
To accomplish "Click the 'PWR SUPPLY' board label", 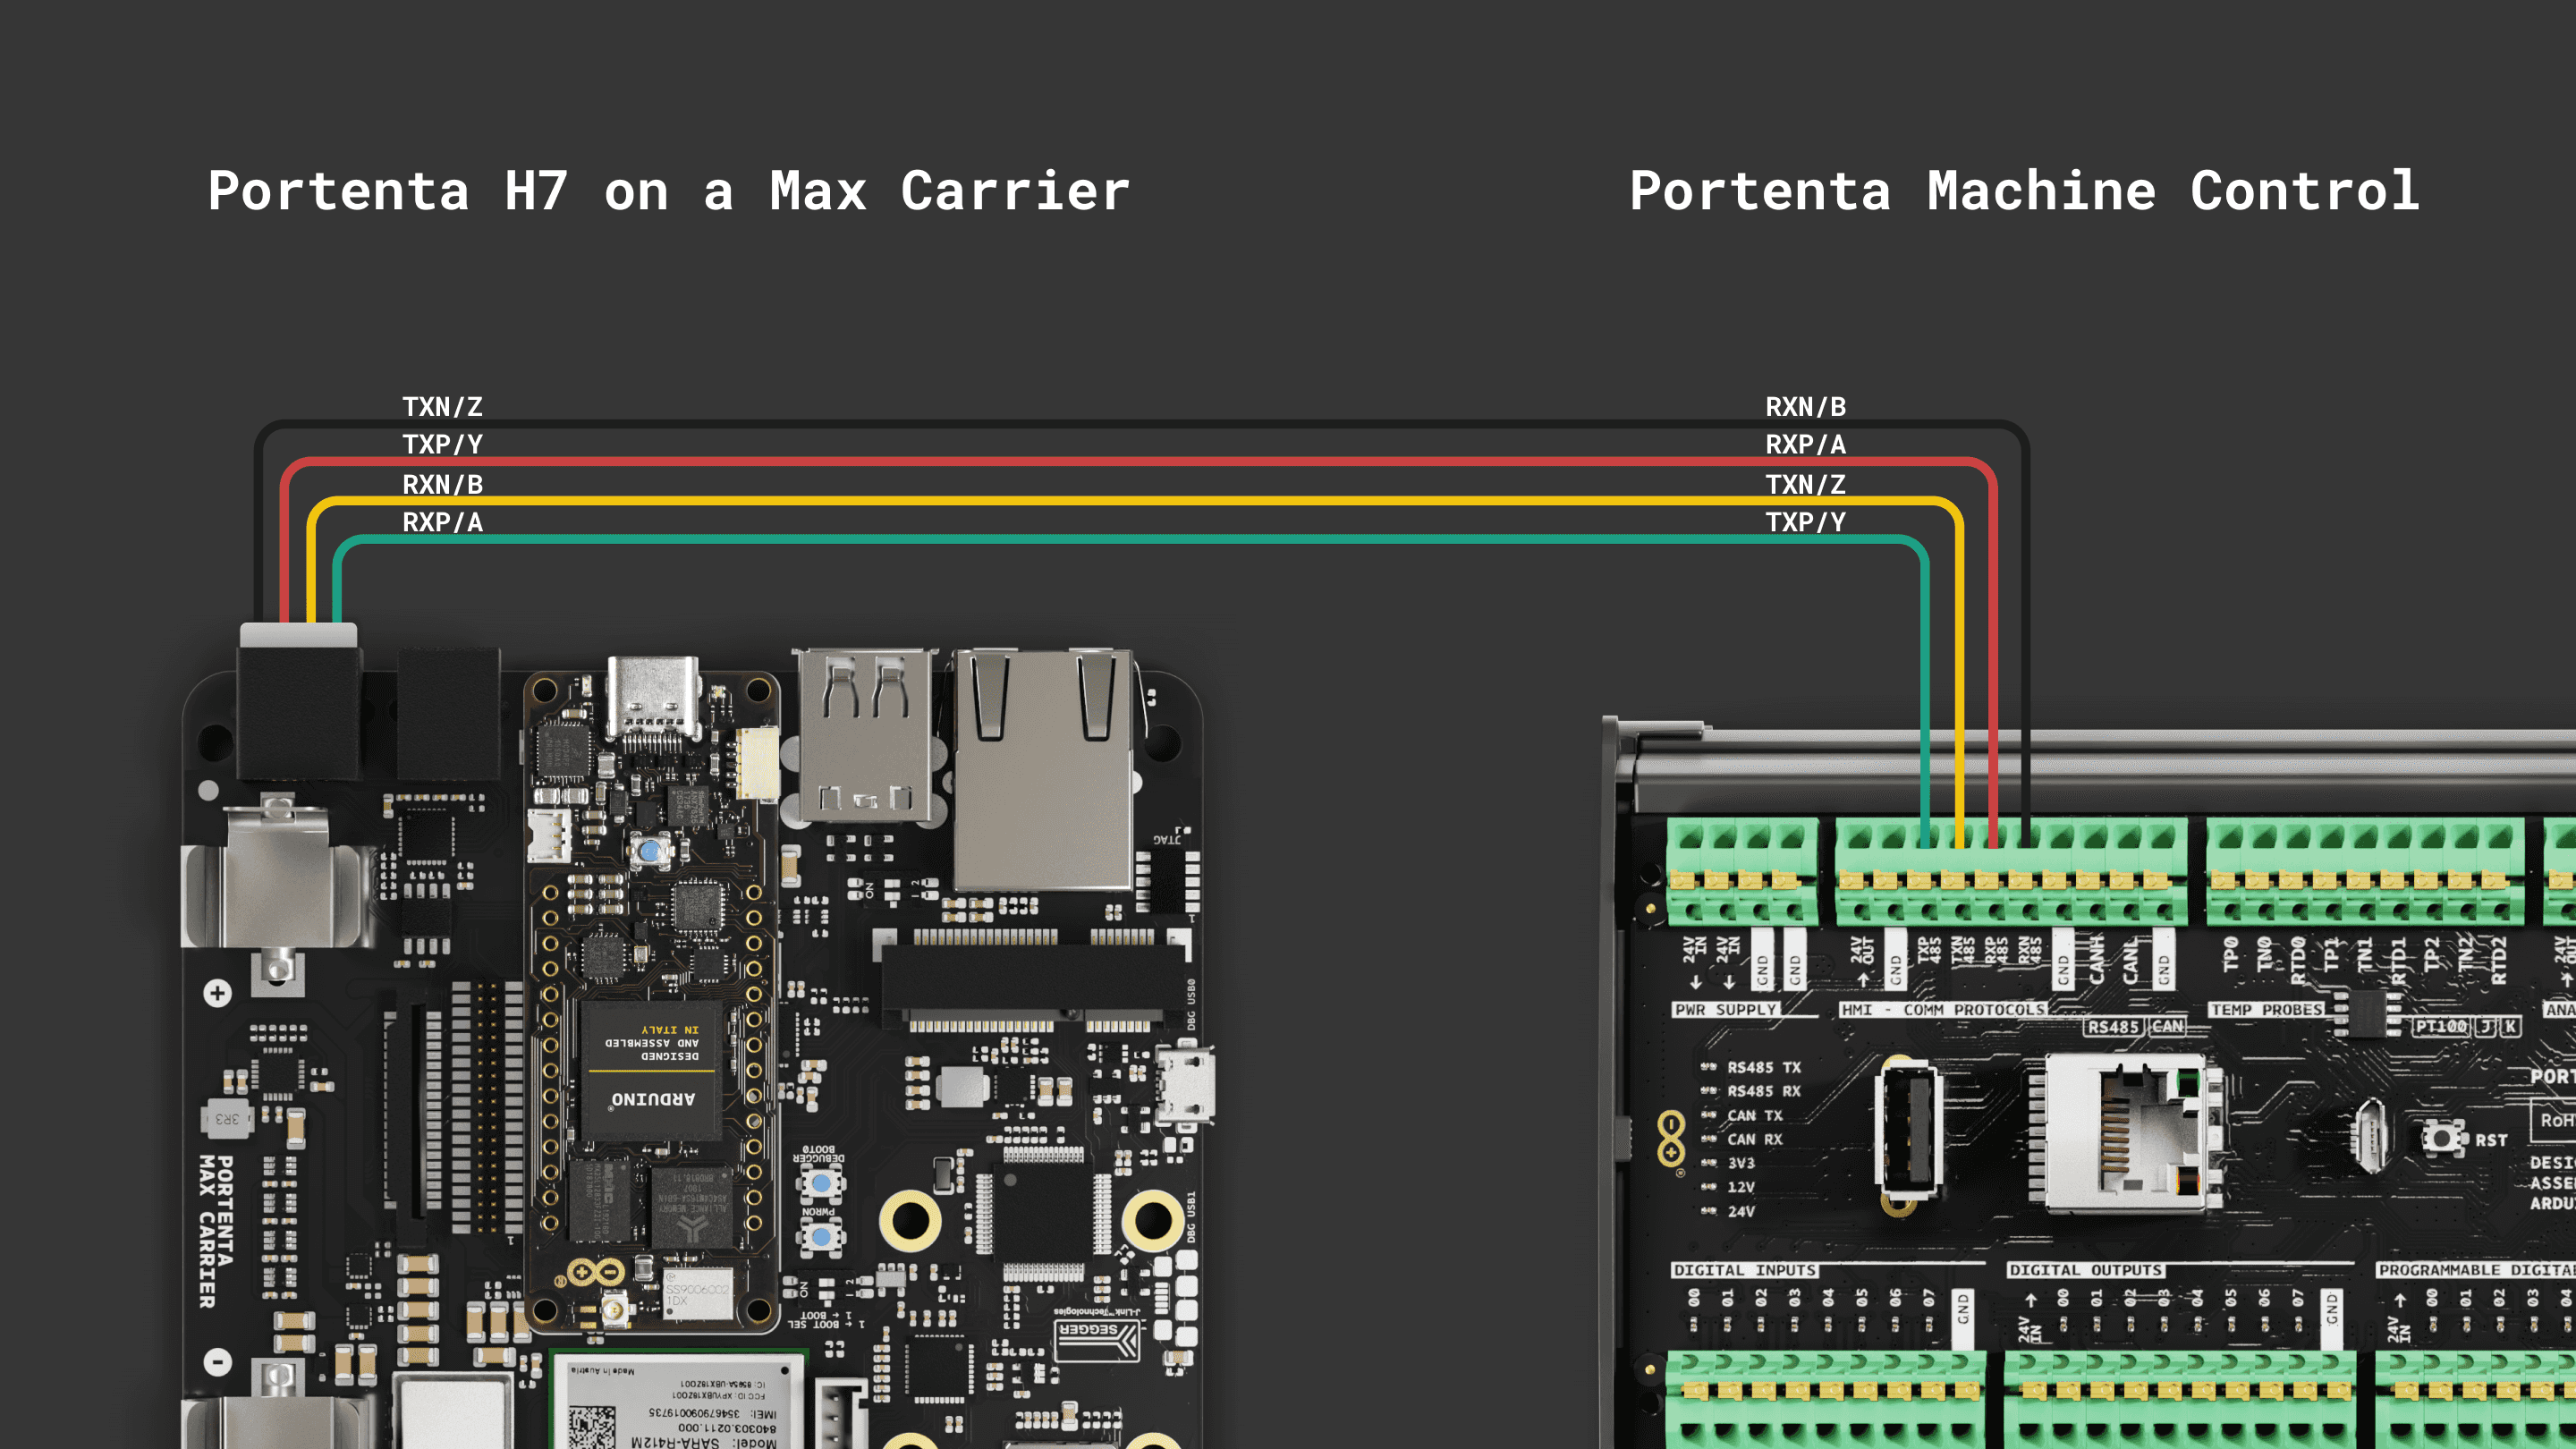I will point(1725,1010).
